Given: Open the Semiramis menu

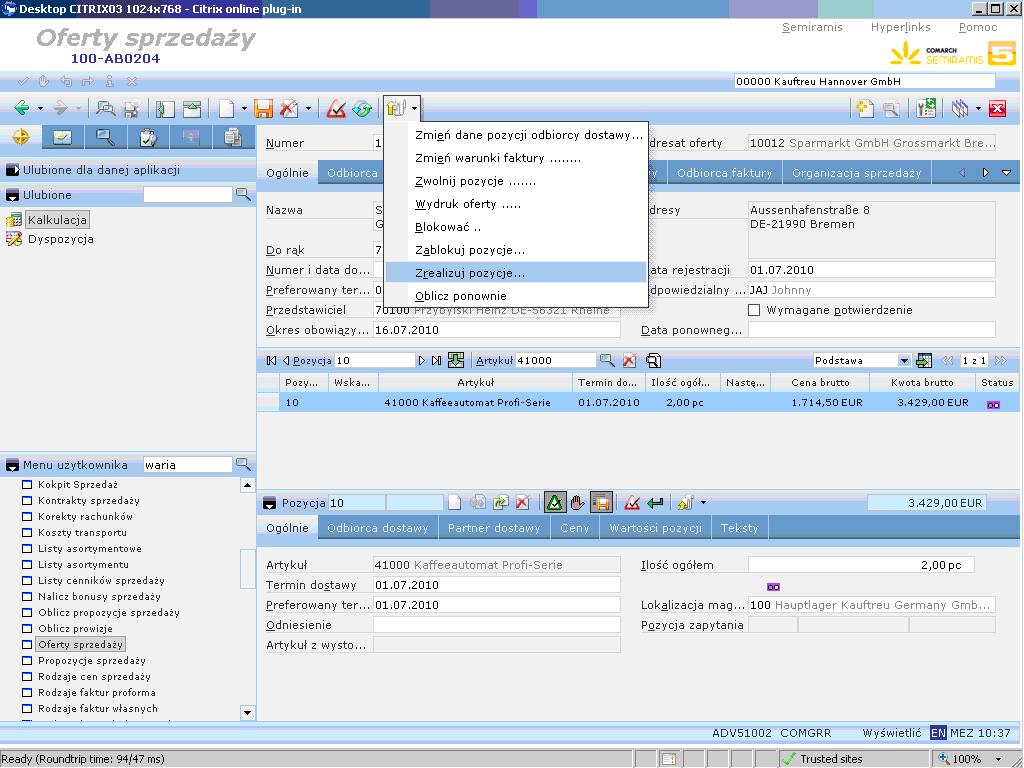Looking at the screenshot, I should (x=812, y=27).
